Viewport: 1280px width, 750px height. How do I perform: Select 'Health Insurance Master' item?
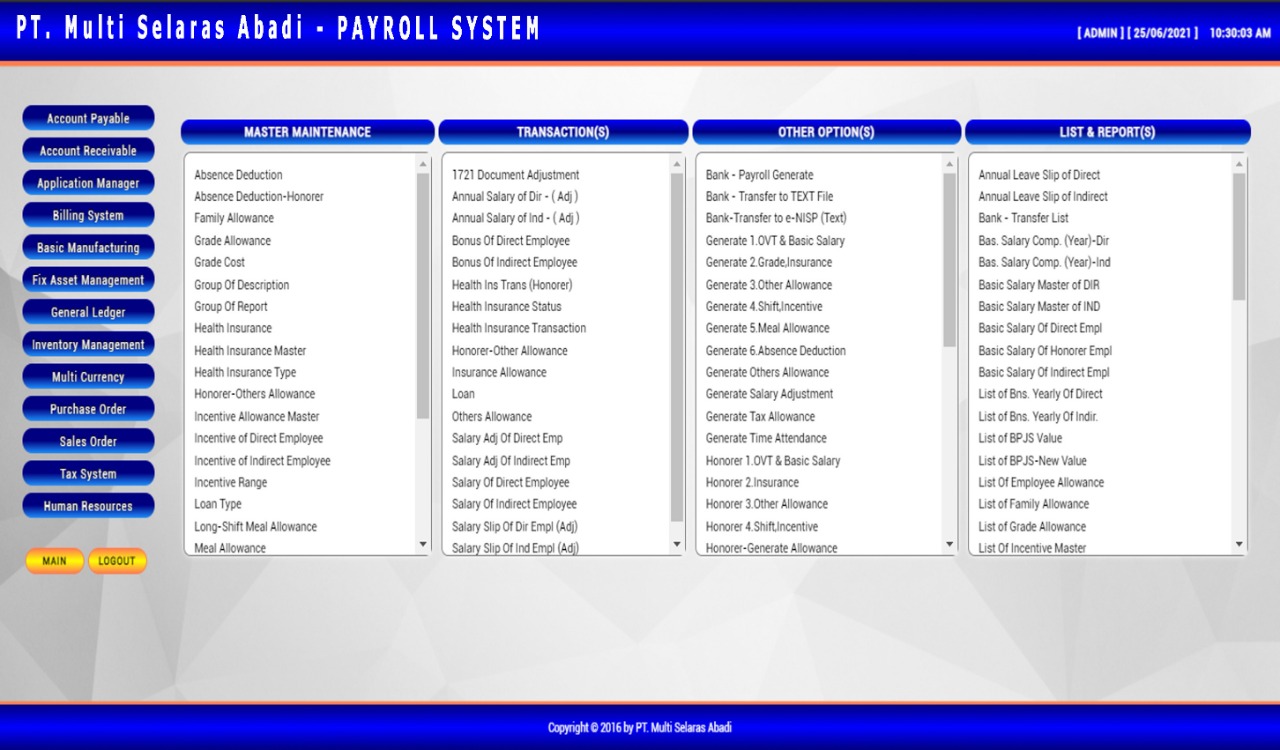tap(250, 351)
